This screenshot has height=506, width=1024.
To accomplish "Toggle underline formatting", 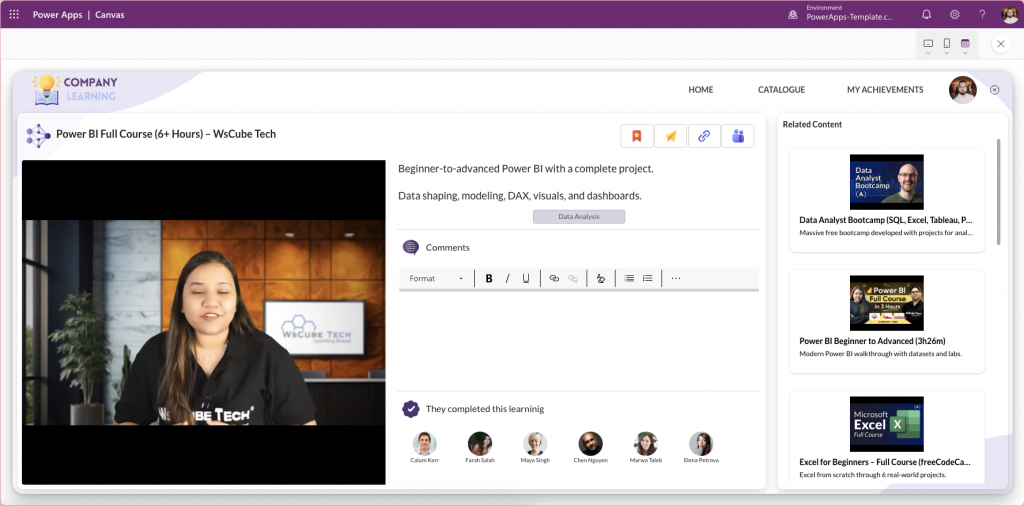I will 526,278.
